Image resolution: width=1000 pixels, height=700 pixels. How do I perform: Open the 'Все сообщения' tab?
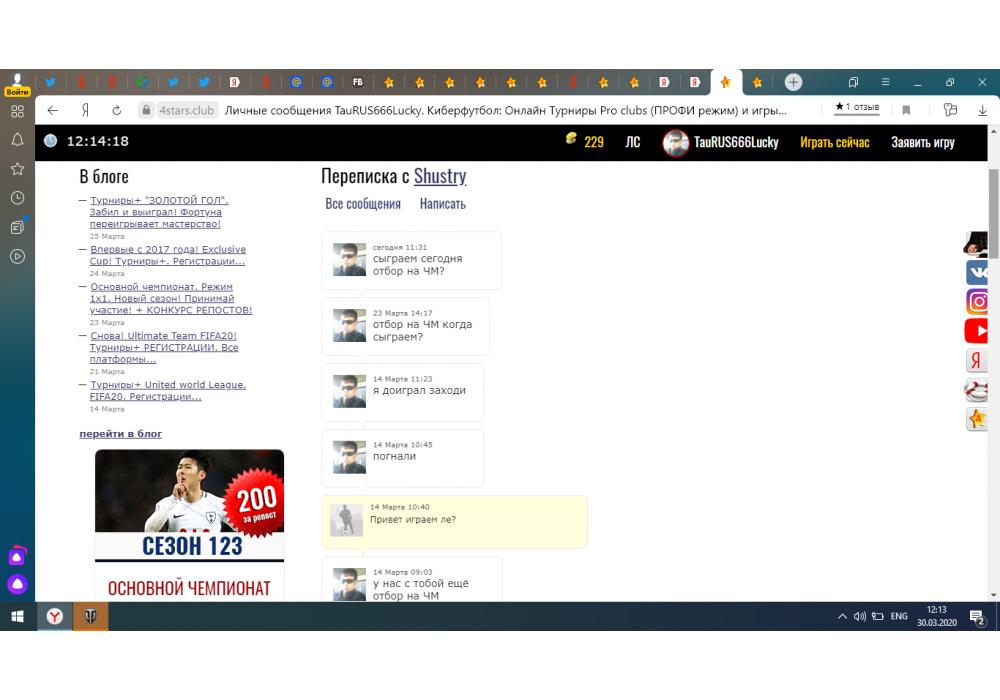[363, 204]
